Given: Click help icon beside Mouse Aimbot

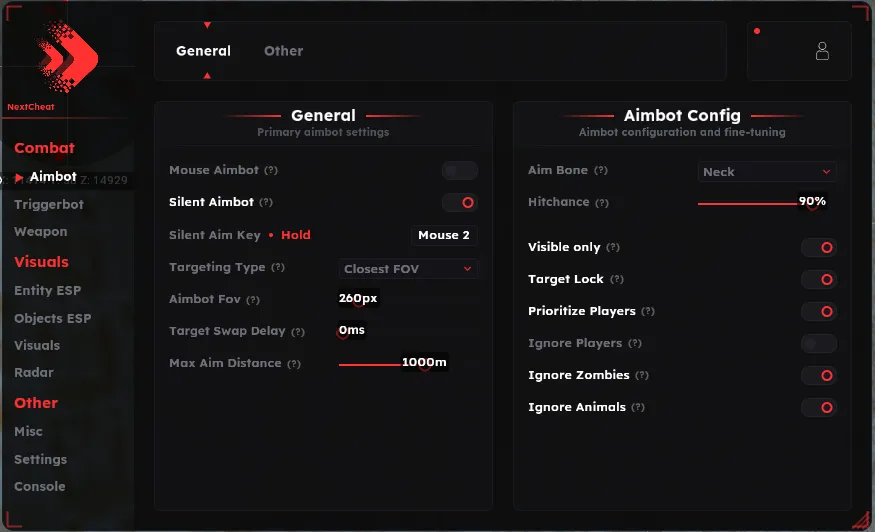Looking at the screenshot, I should (x=271, y=170).
